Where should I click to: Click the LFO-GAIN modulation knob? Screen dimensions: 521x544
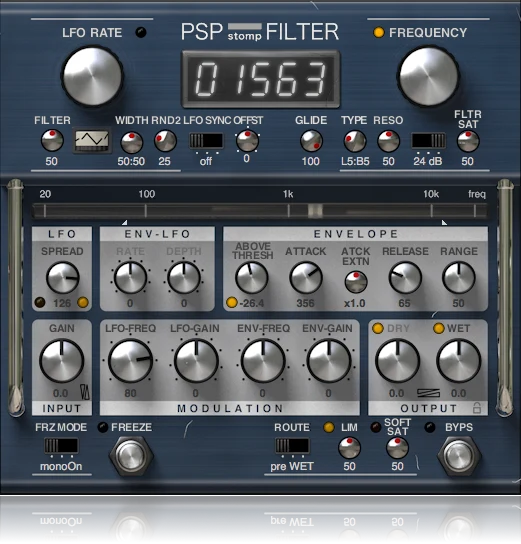click(x=196, y=361)
